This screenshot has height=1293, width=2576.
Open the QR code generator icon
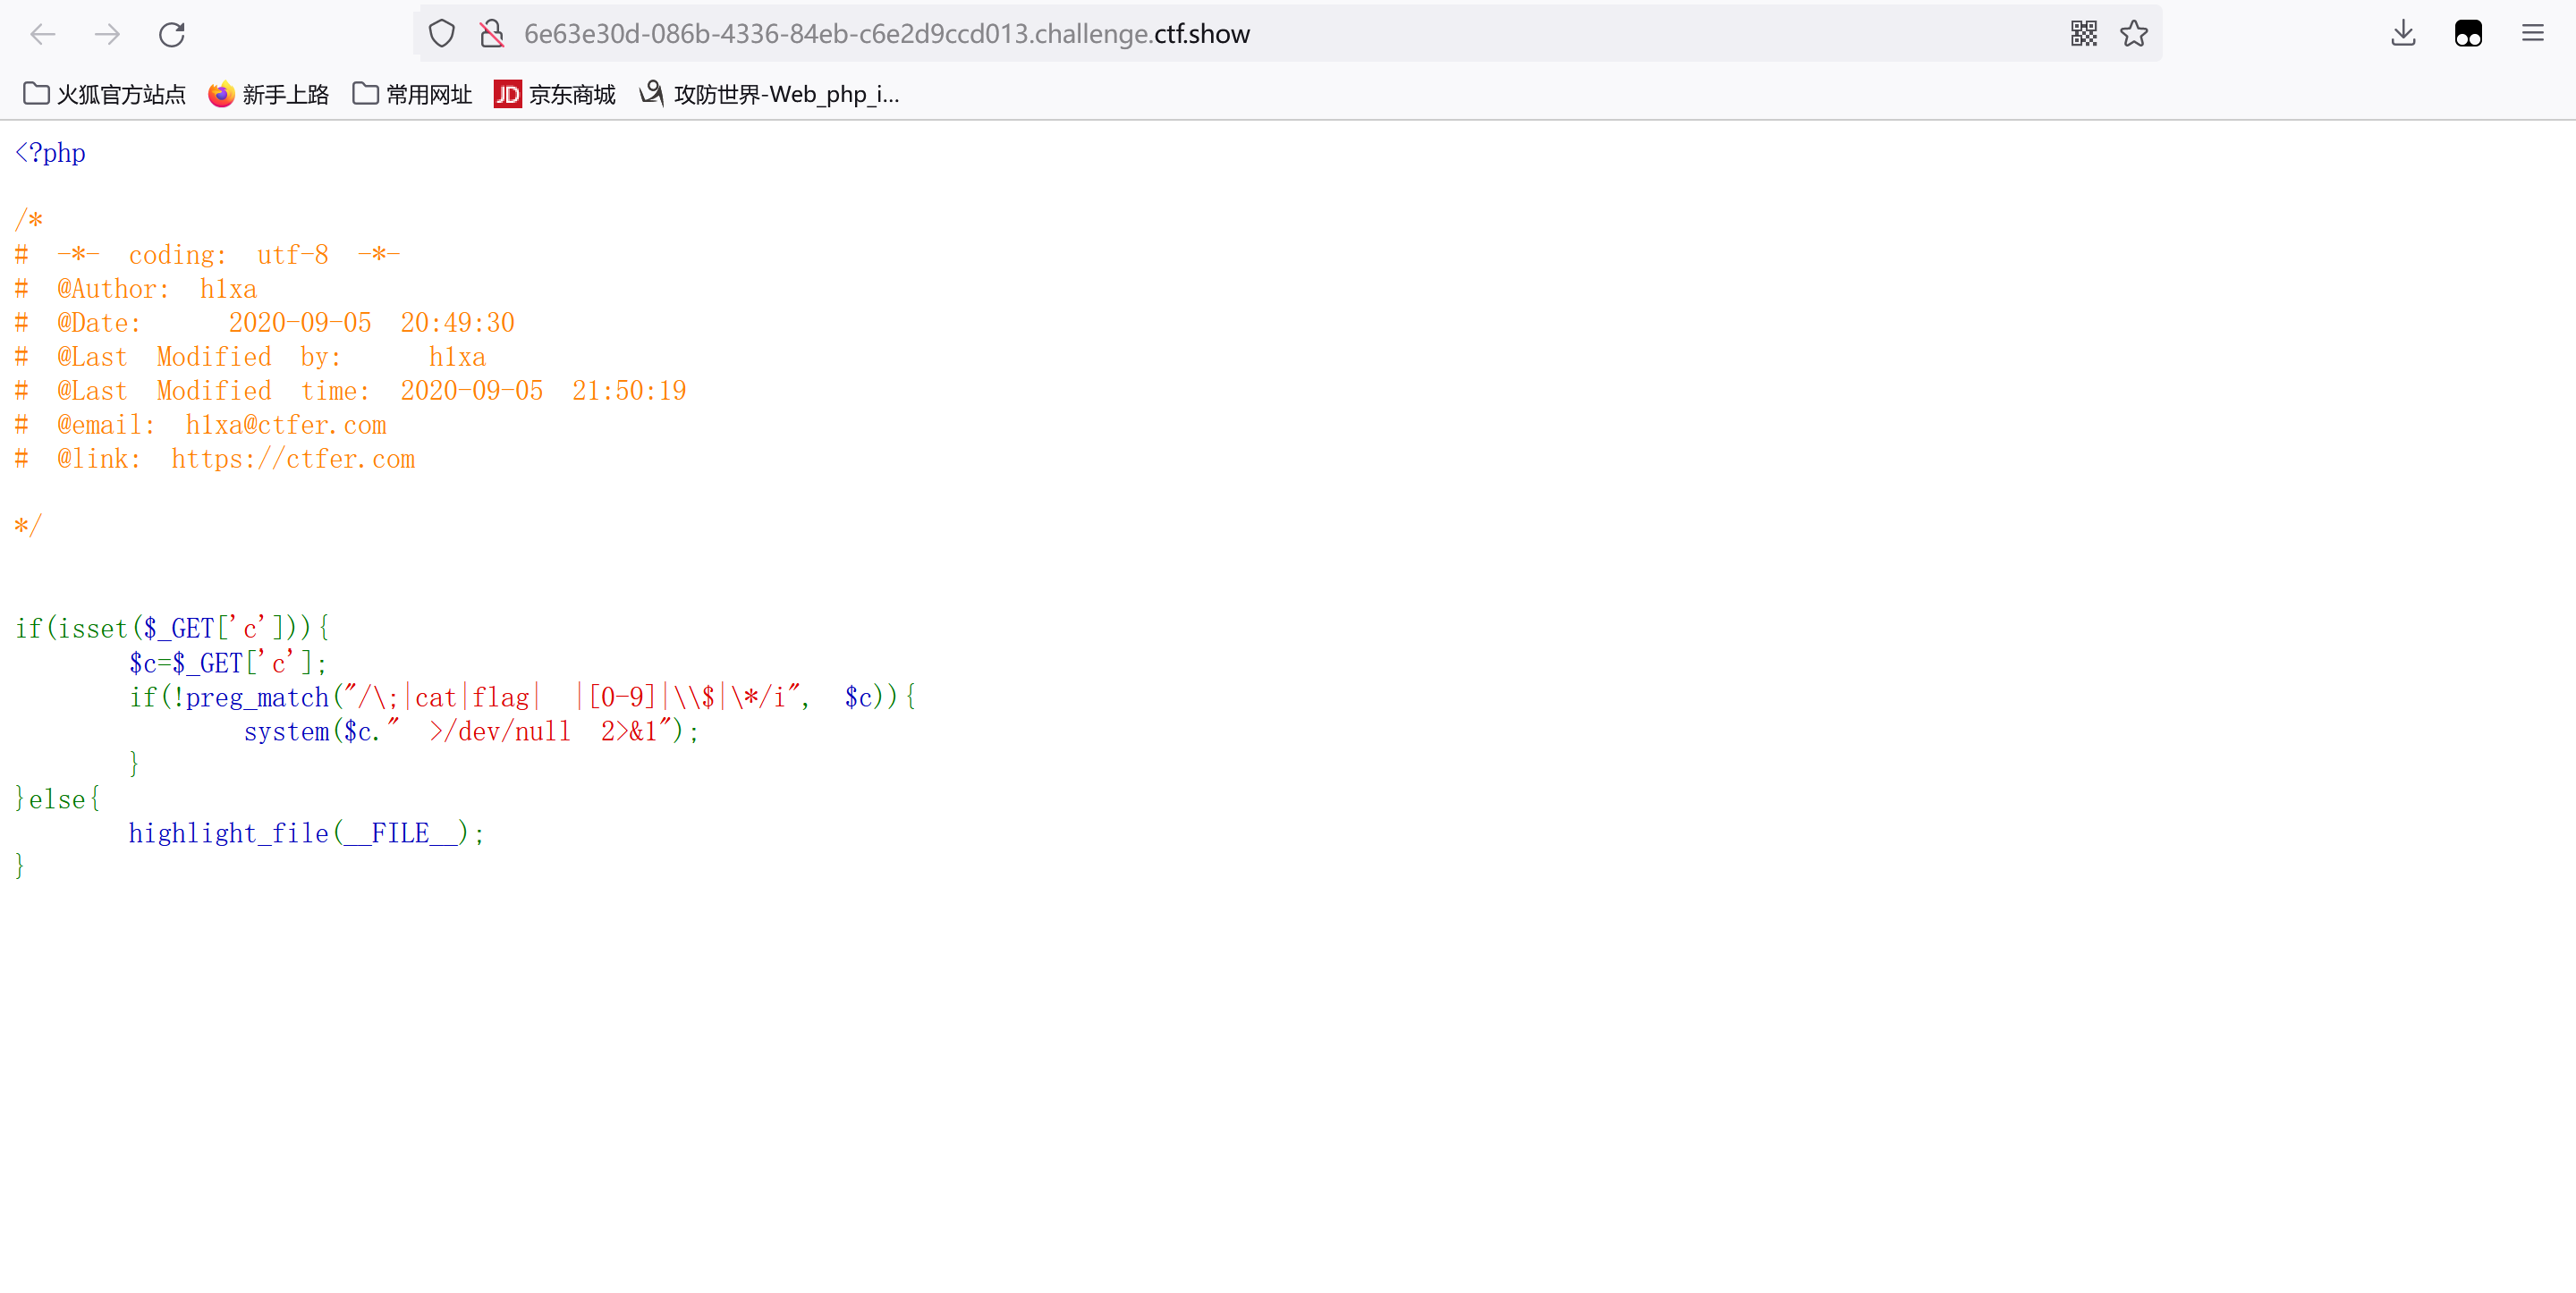tap(2083, 34)
